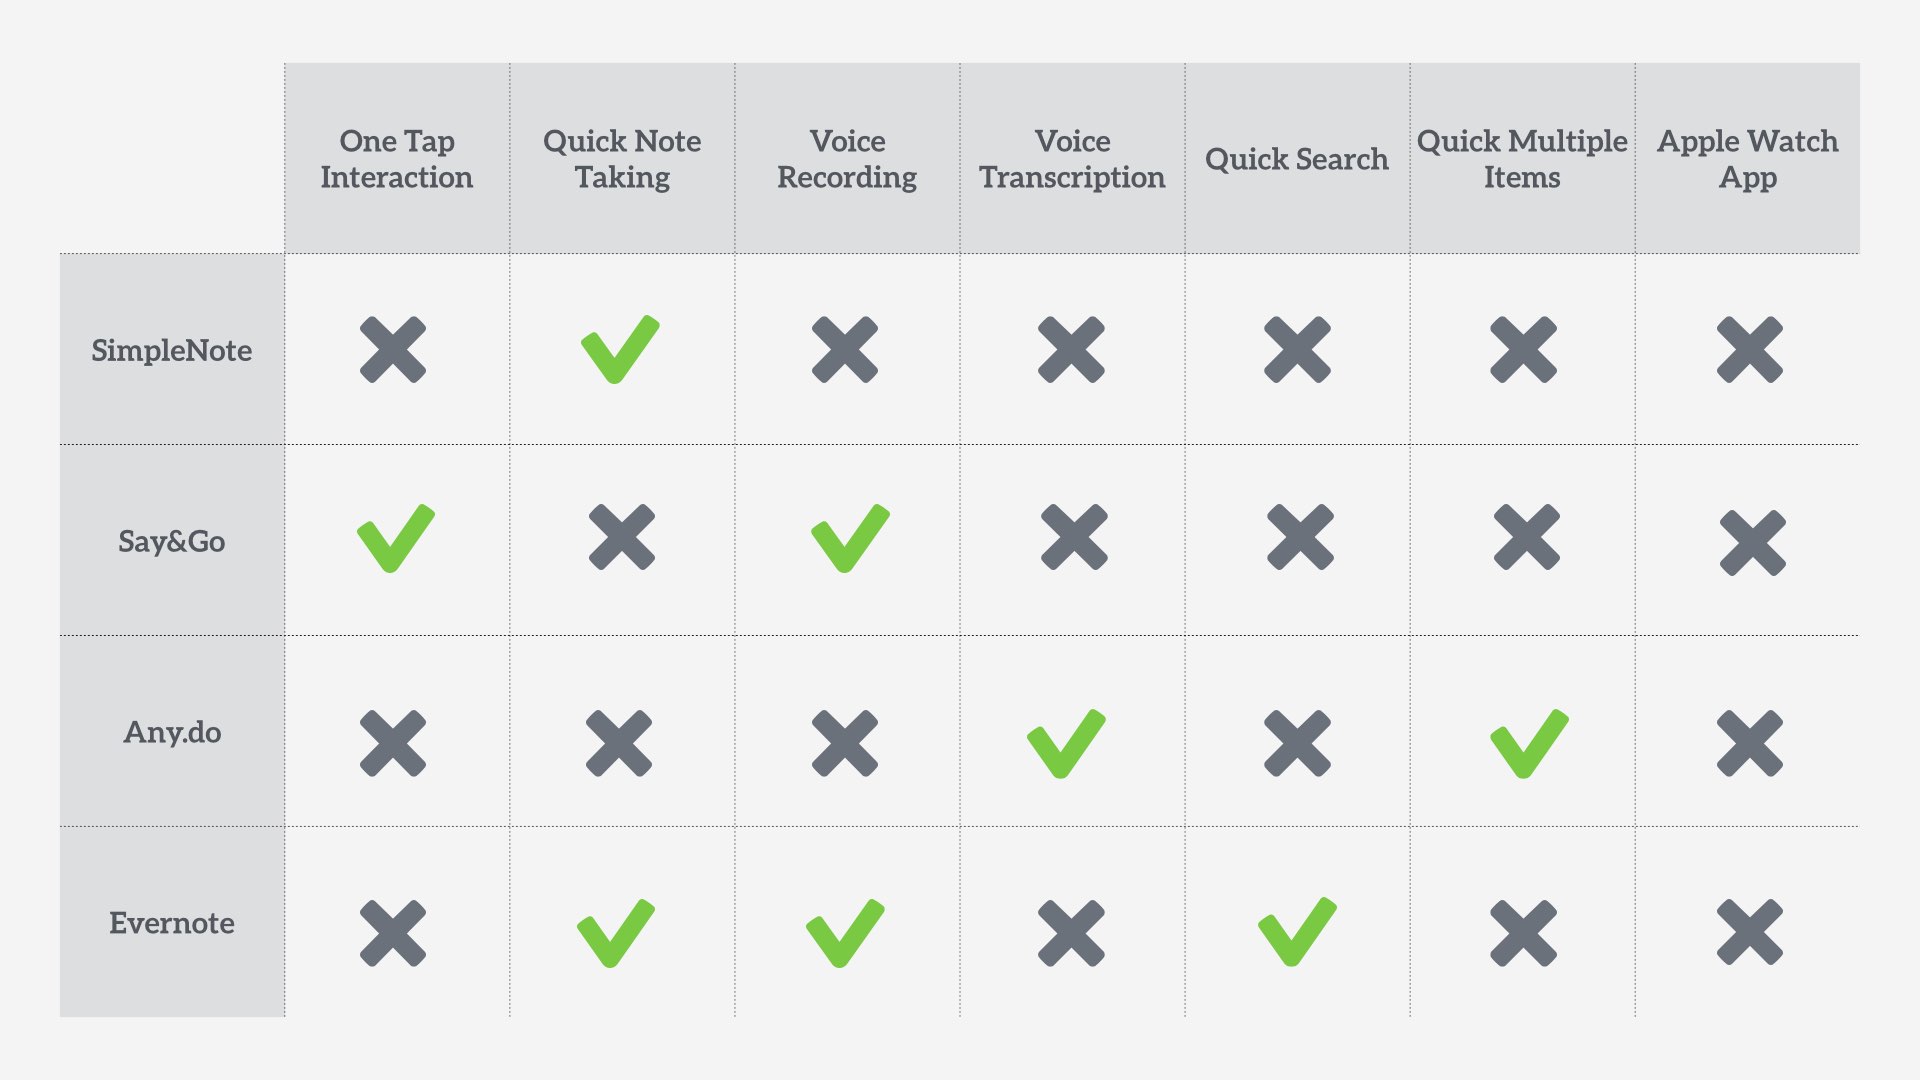Click Say&Go's One Tap Interaction checkmark
Viewport: 1920px width, 1080px height.
pos(395,539)
